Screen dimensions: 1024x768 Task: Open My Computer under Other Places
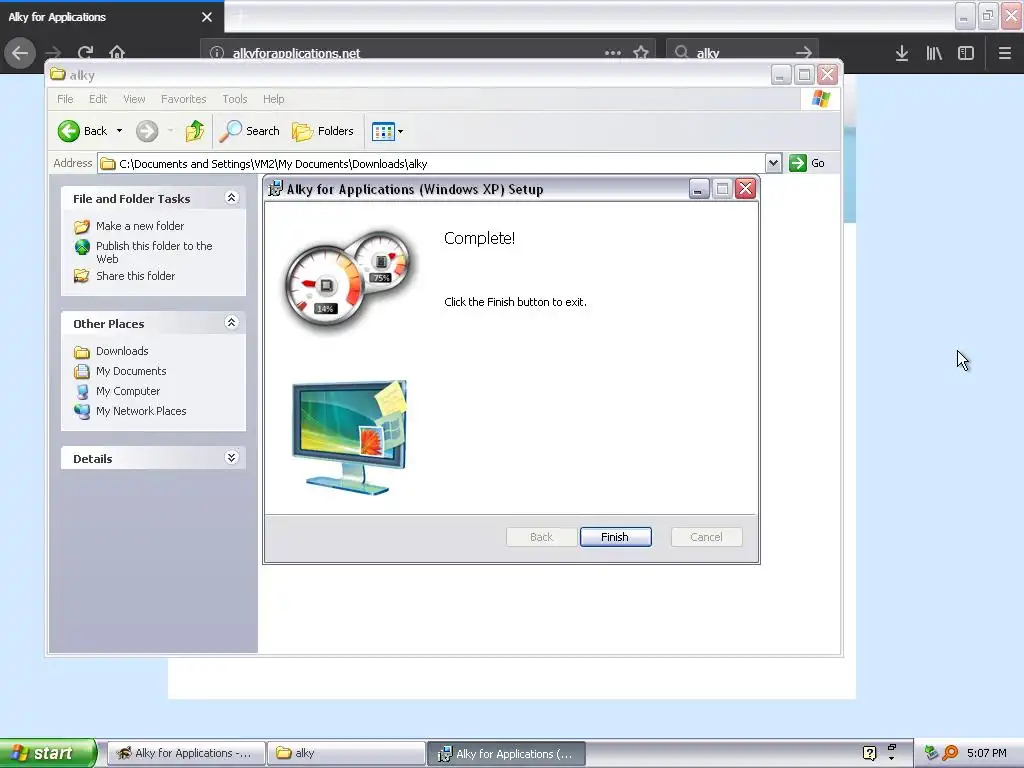pos(128,391)
